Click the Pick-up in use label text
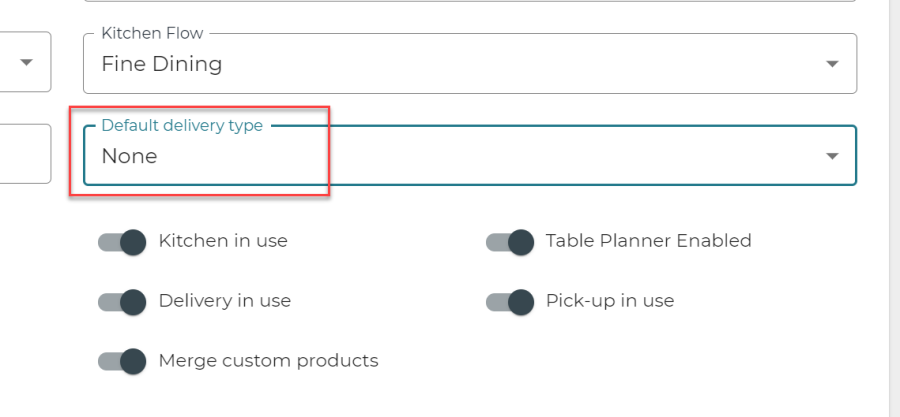Image resolution: width=900 pixels, height=417 pixels. 610,301
